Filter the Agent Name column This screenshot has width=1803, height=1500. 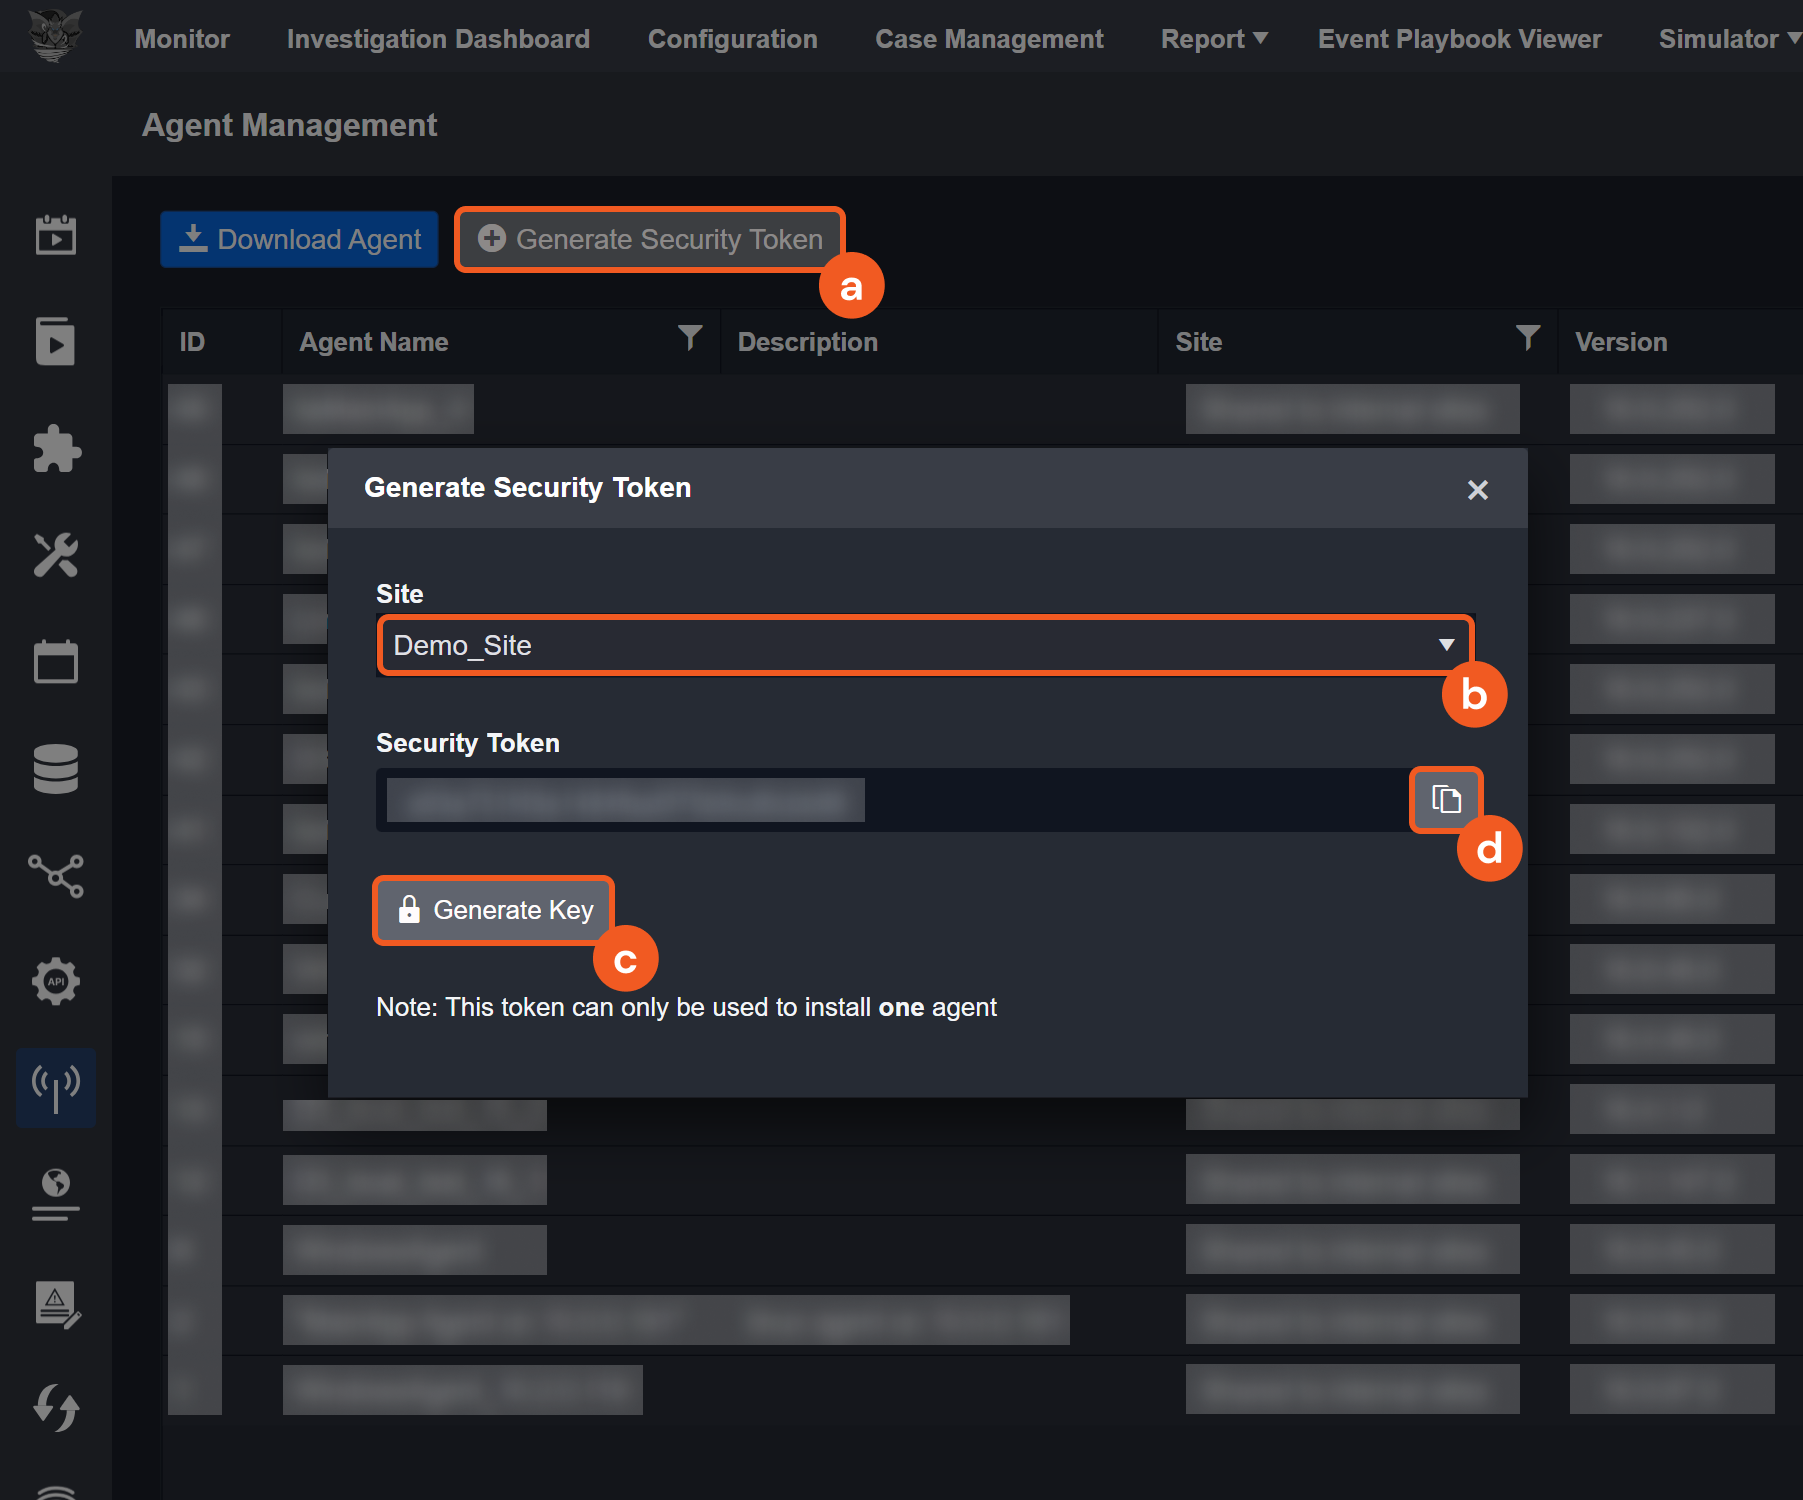(690, 338)
